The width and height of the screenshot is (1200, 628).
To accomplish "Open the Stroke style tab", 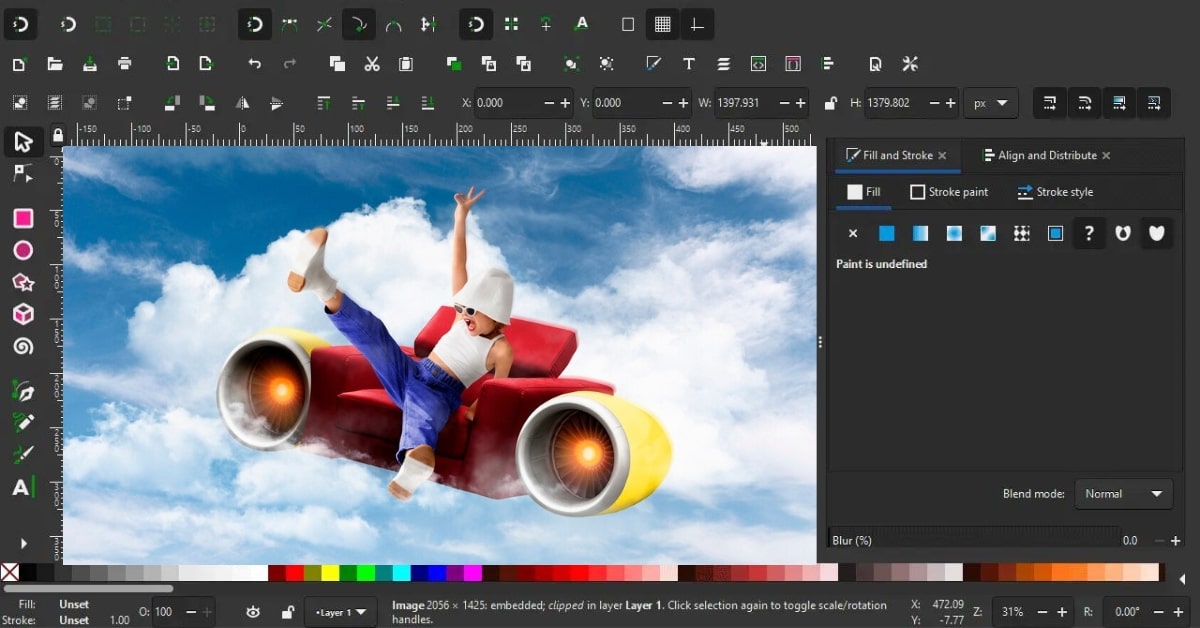I will pyautogui.click(x=1056, y=192).
